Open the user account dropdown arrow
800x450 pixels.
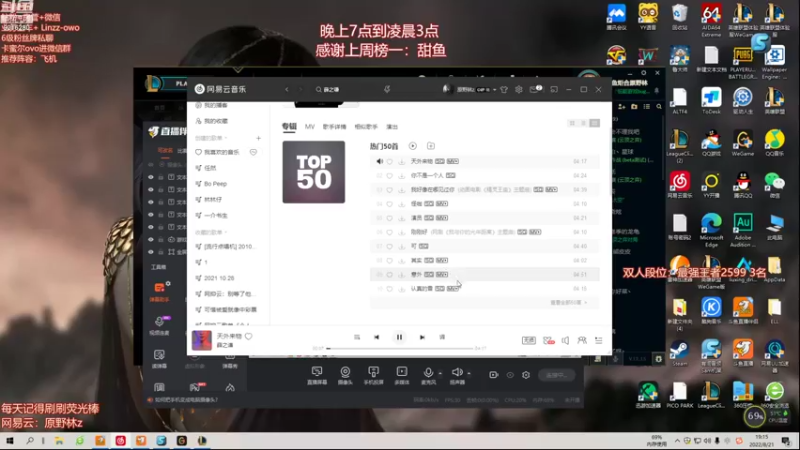494,90
